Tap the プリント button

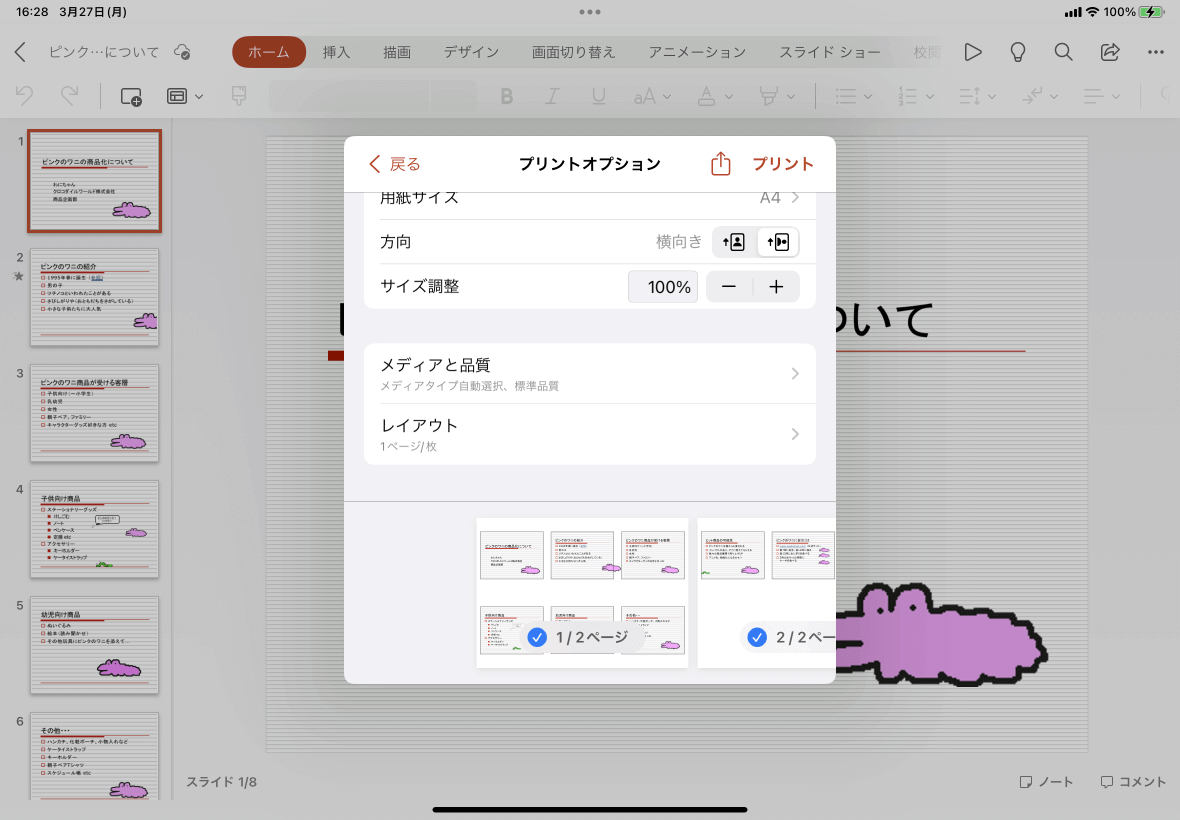click(x=783, y=164)
